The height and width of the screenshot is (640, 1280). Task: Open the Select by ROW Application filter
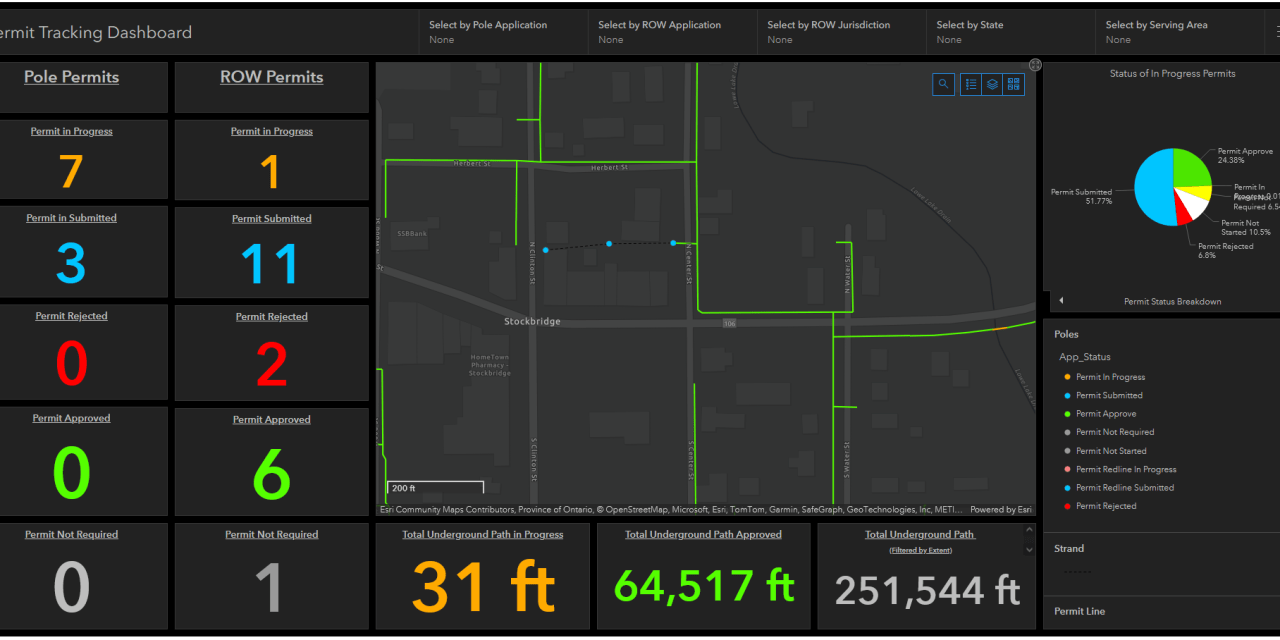pos(672,32)
